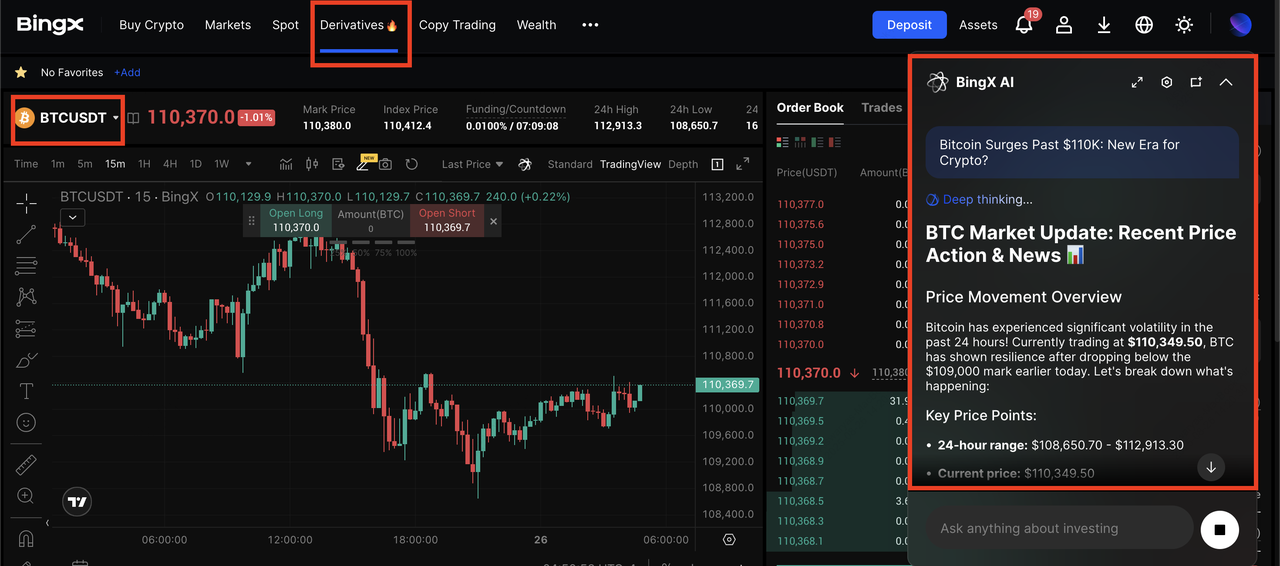The image size is (1280, 566).
Task: Select the ruler measure tool
Action: tap(26, 465)
